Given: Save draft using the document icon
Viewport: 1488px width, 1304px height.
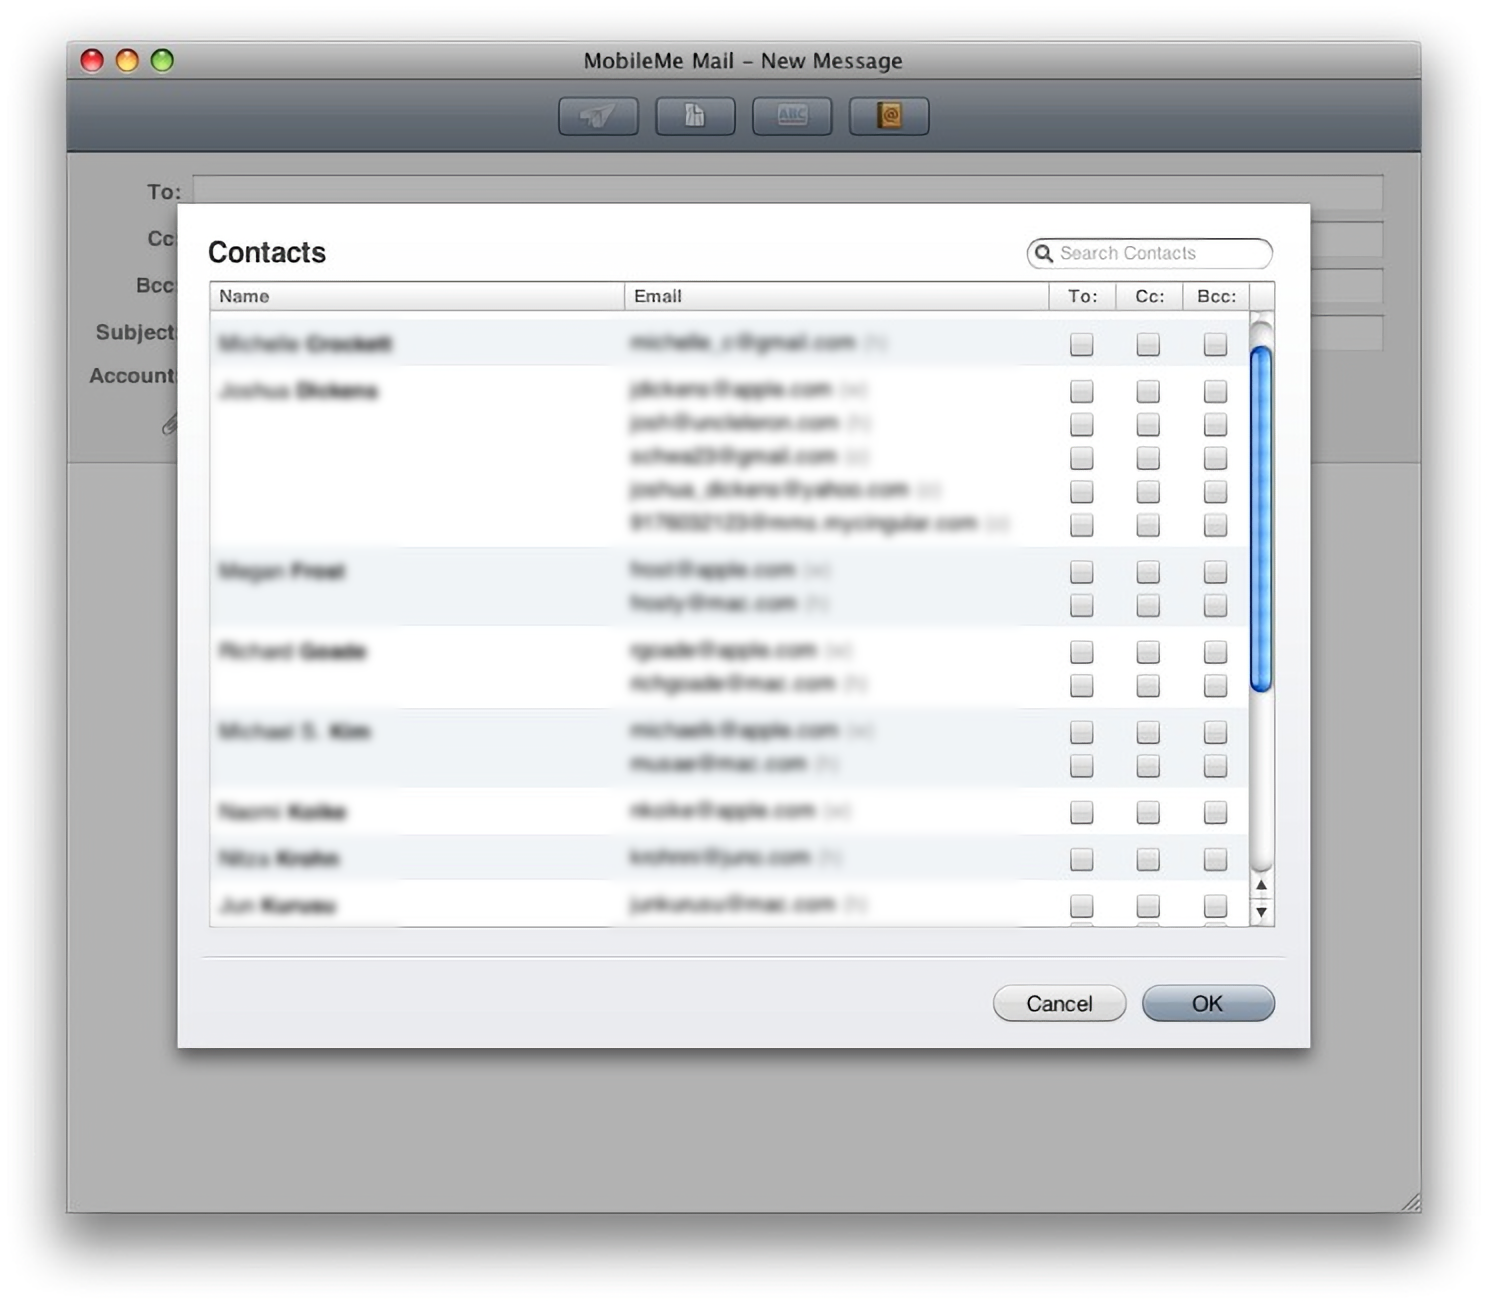Looking at the screenshot, I should pos(694,115).
